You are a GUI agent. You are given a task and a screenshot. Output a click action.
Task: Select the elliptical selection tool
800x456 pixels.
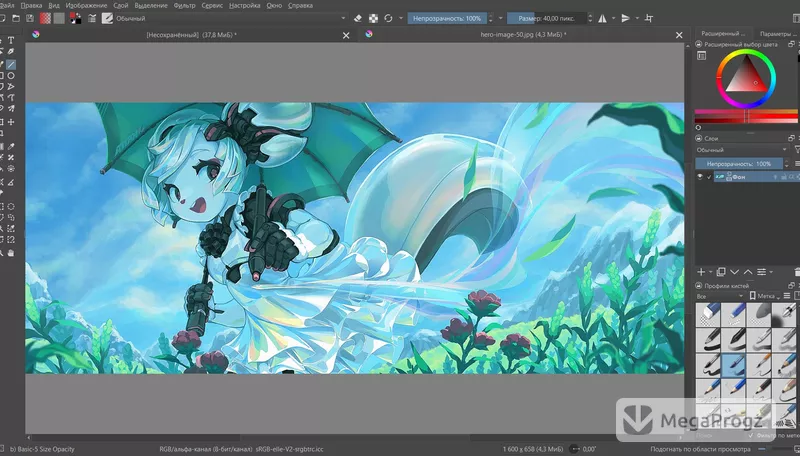(11, 207)
